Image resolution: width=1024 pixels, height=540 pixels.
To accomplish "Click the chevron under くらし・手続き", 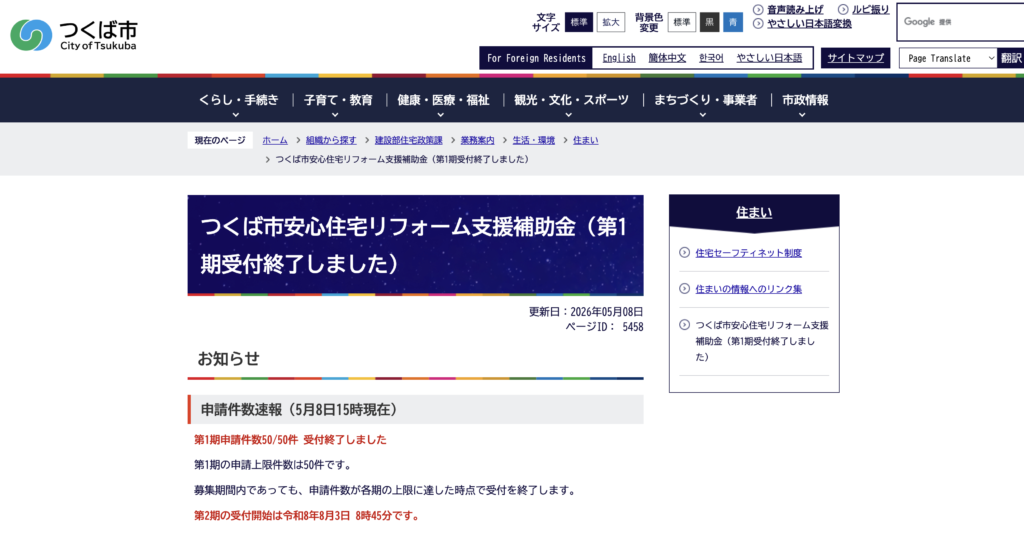I will [236, 115].
